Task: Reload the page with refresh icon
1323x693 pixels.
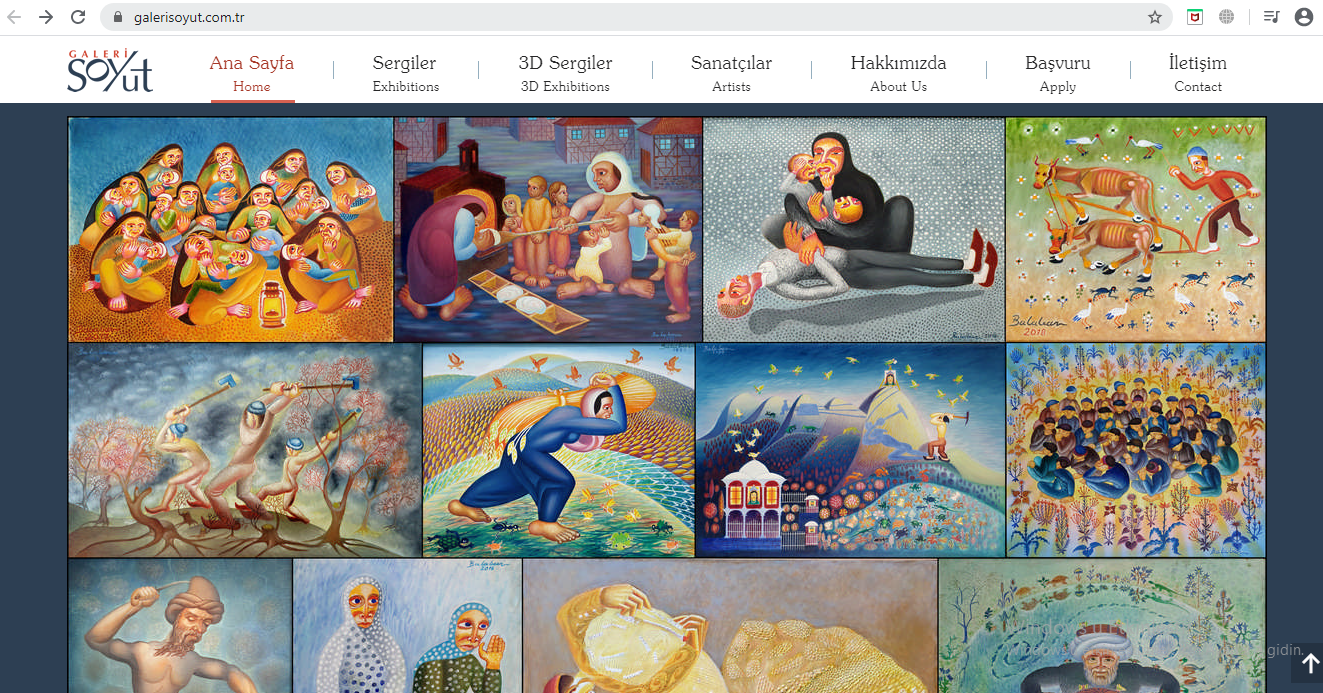Action: tap(78, 17)
